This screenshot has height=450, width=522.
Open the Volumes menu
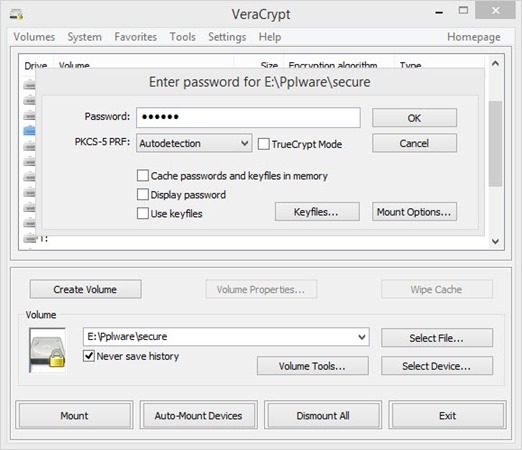[34, 37]
